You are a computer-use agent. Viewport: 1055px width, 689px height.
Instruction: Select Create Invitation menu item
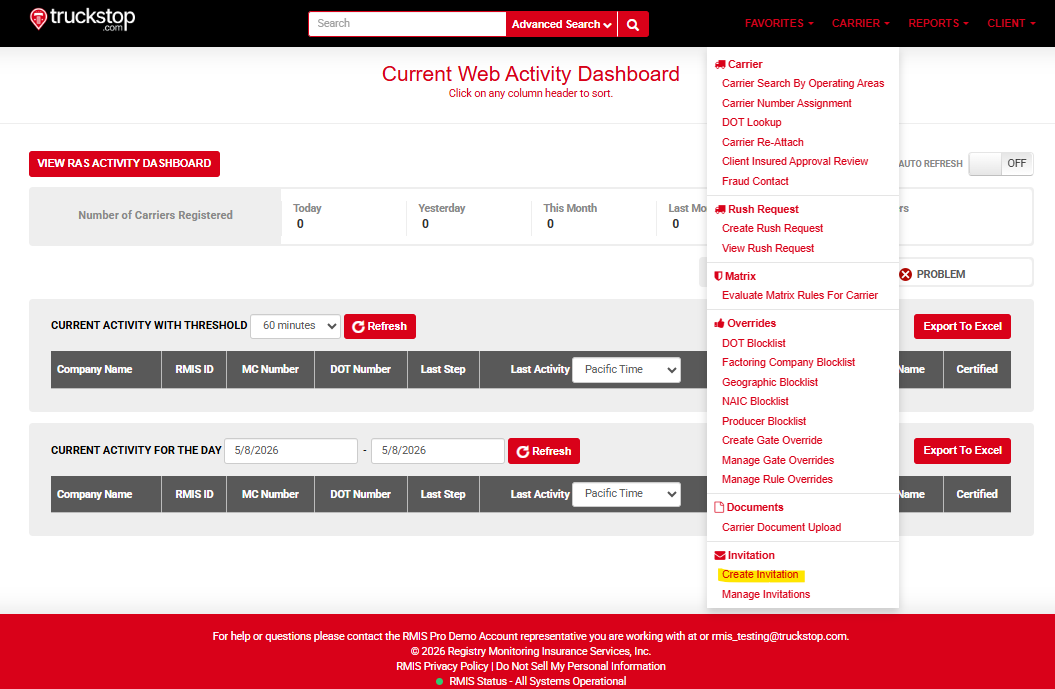pos(760,575)
